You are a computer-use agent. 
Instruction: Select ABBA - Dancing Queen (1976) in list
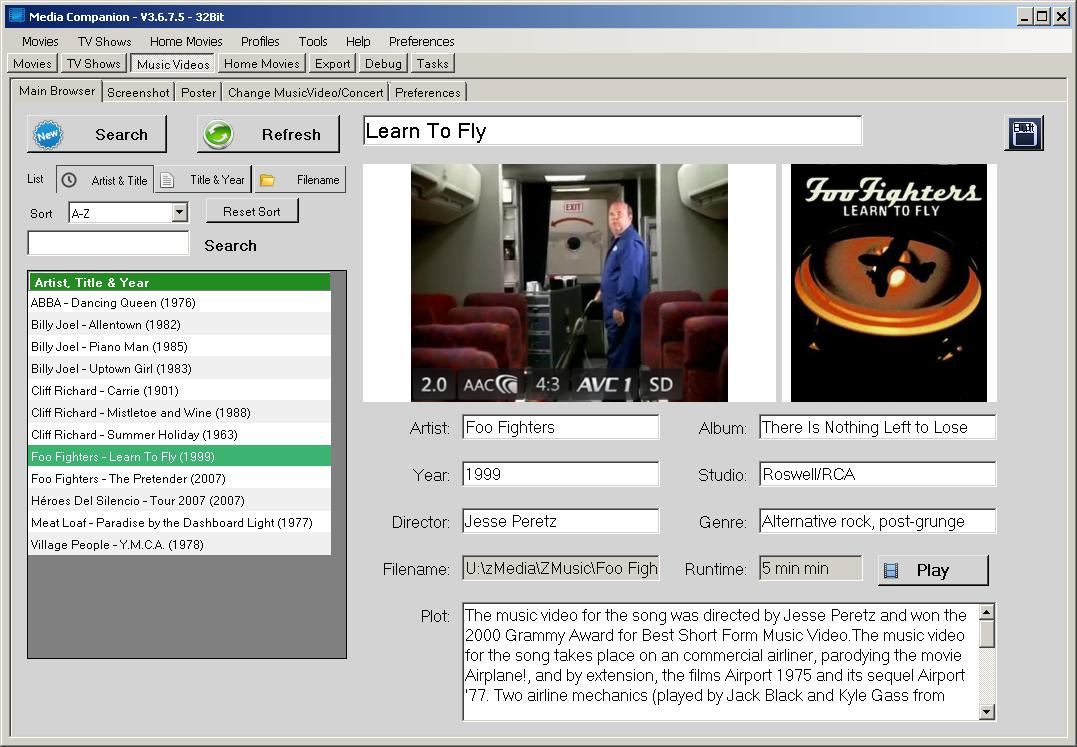click(x=113, y=302)
